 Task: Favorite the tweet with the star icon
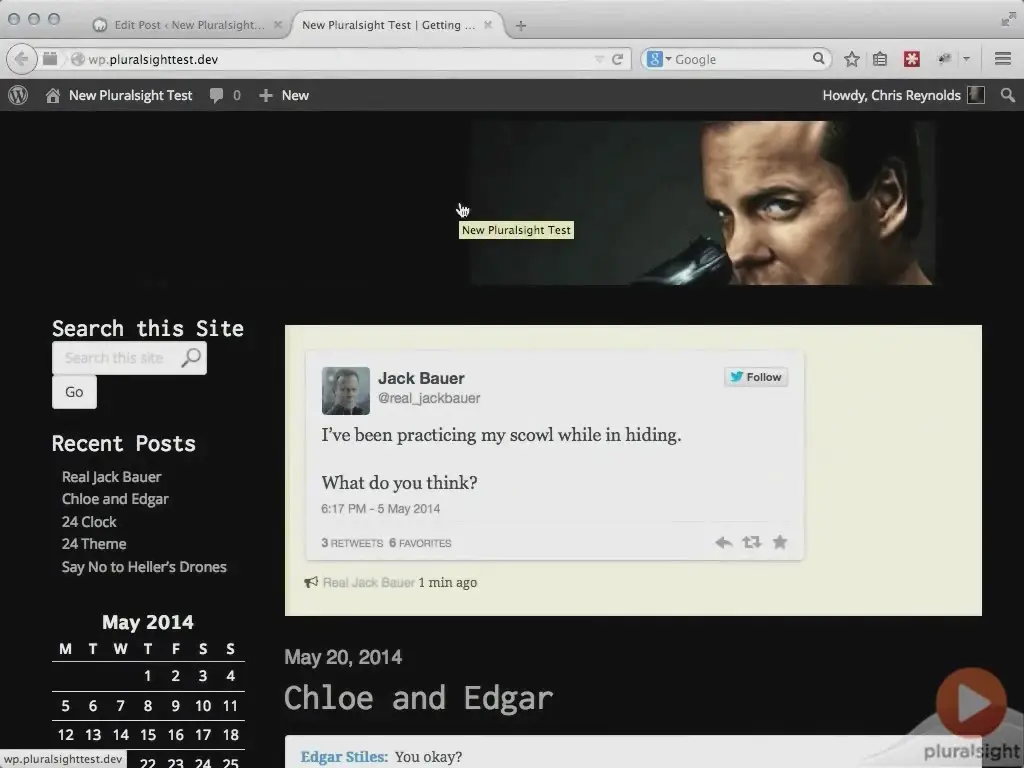(x=780, y=542)
